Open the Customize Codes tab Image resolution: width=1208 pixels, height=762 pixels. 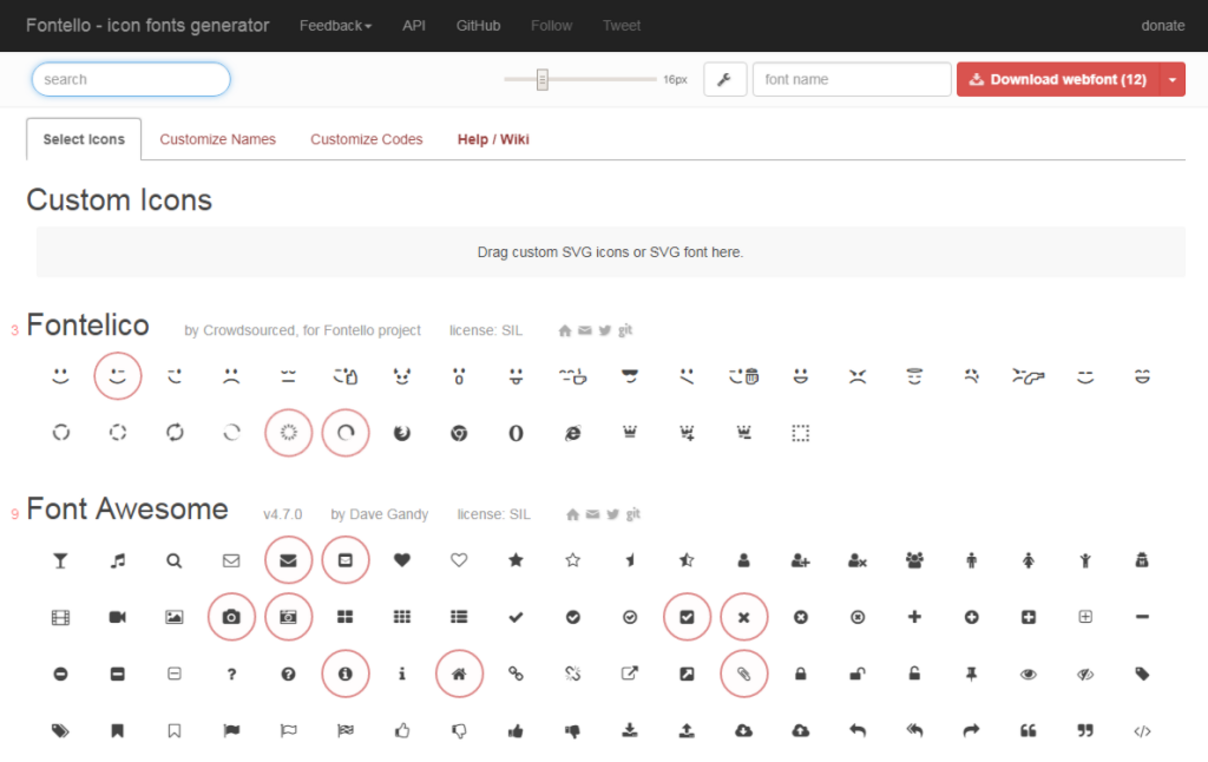(366, 140)
